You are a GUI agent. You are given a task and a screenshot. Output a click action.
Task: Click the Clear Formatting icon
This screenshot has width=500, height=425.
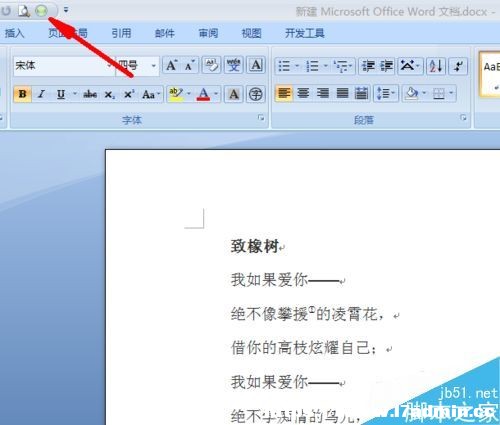(x=211, y=65)
